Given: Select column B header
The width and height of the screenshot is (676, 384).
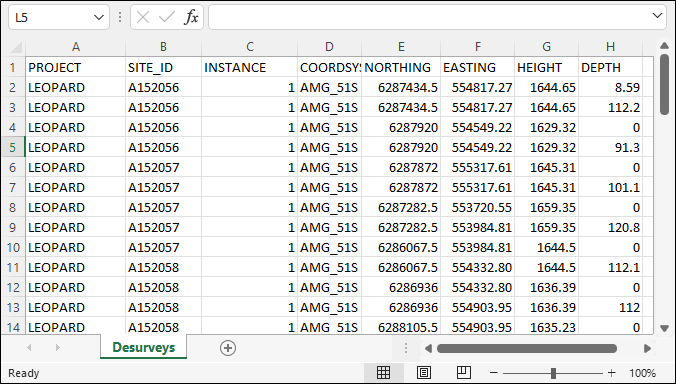Looking at the screenshot, I should 163,47.
